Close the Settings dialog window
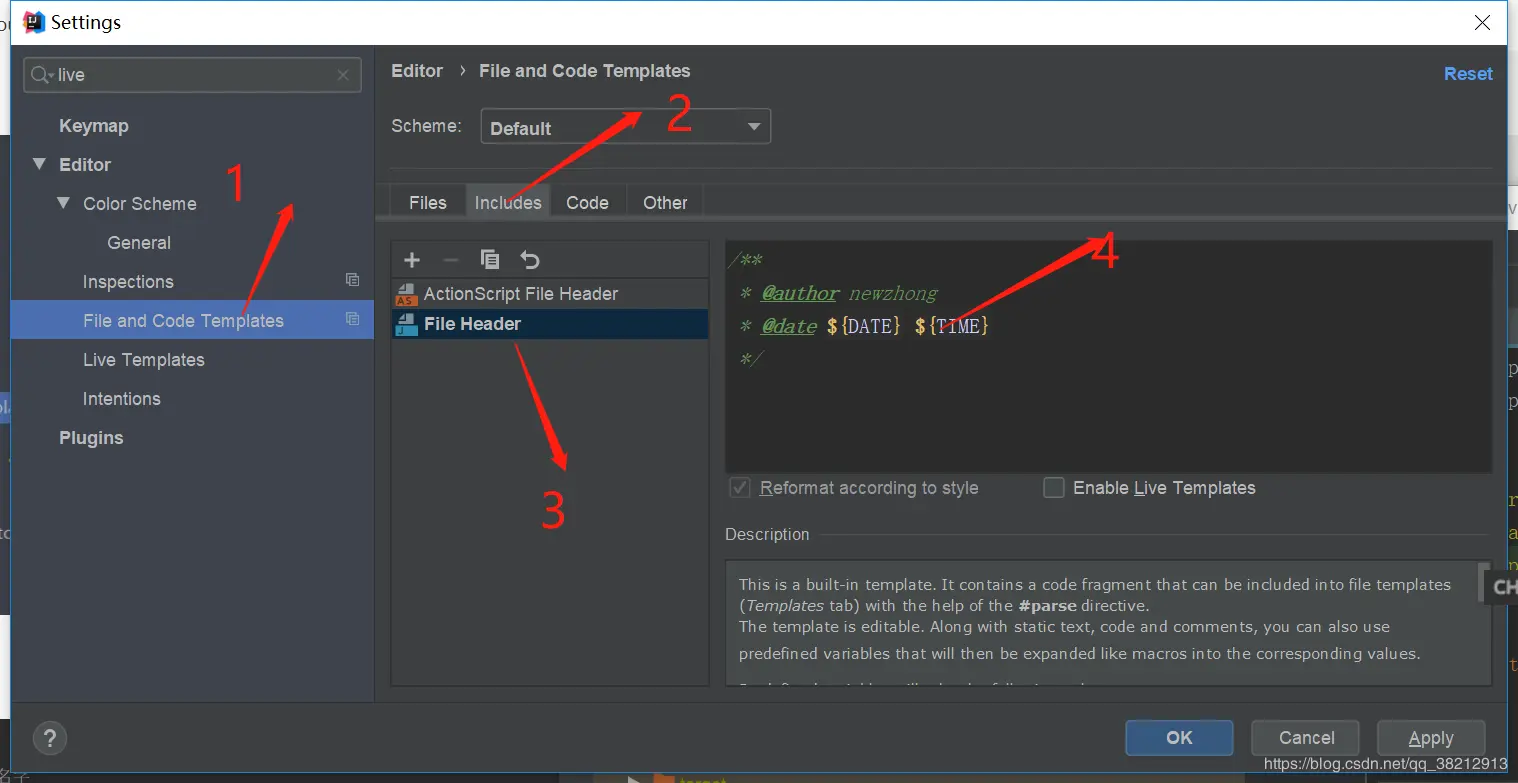Screen dimensions: 1518x783 point(1483,22)
